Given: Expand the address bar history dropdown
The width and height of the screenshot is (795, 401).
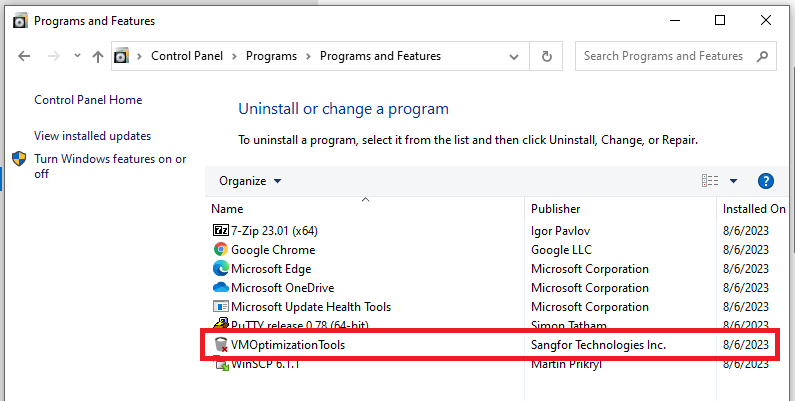Looking at the screenshot, I should click(x=514, y=57).
